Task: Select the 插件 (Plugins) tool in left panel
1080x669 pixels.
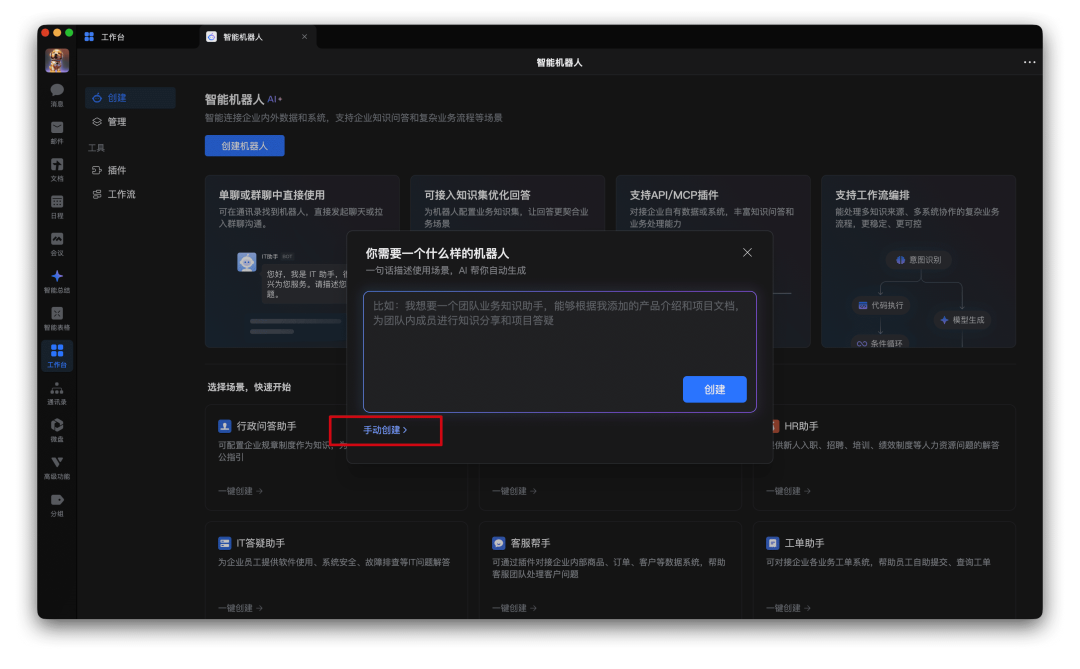Action: click(x=115, y=170)
